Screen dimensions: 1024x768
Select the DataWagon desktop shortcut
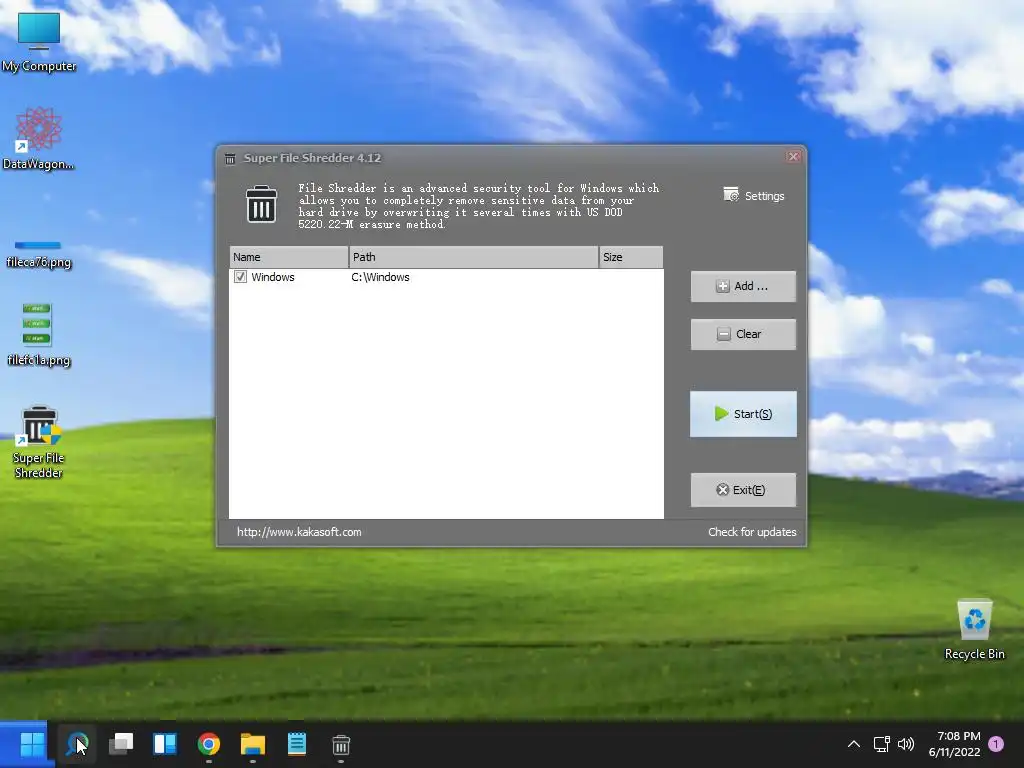point(39,138)
